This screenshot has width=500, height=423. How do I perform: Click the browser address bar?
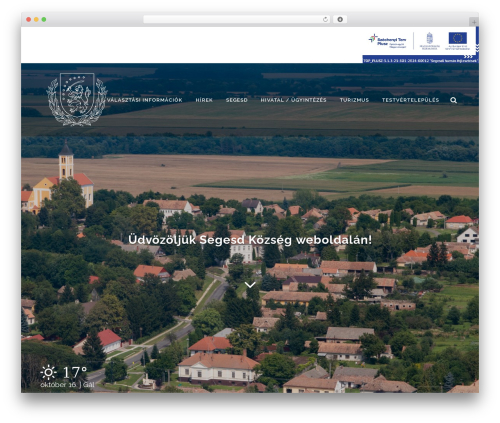tap(236, 20)
